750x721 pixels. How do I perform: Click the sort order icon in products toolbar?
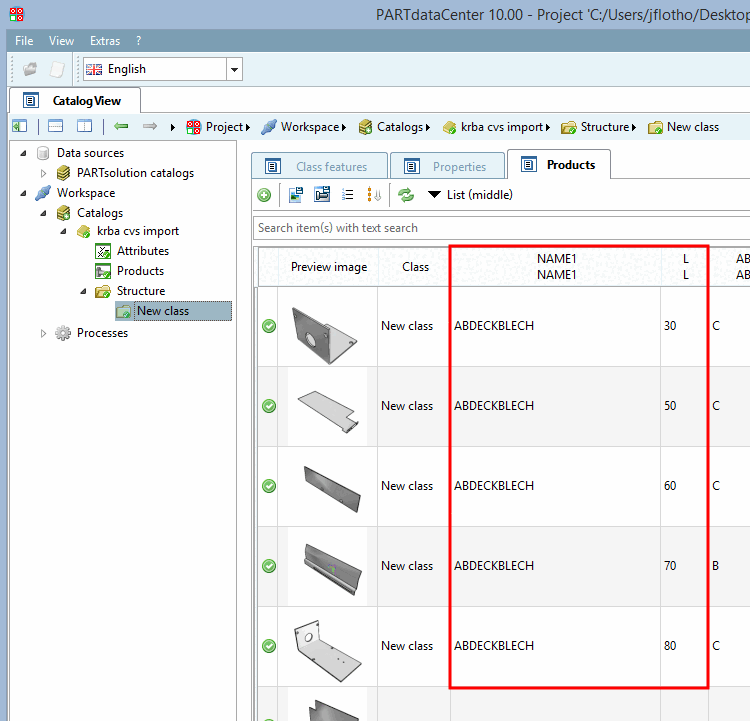tap(374, 195)
